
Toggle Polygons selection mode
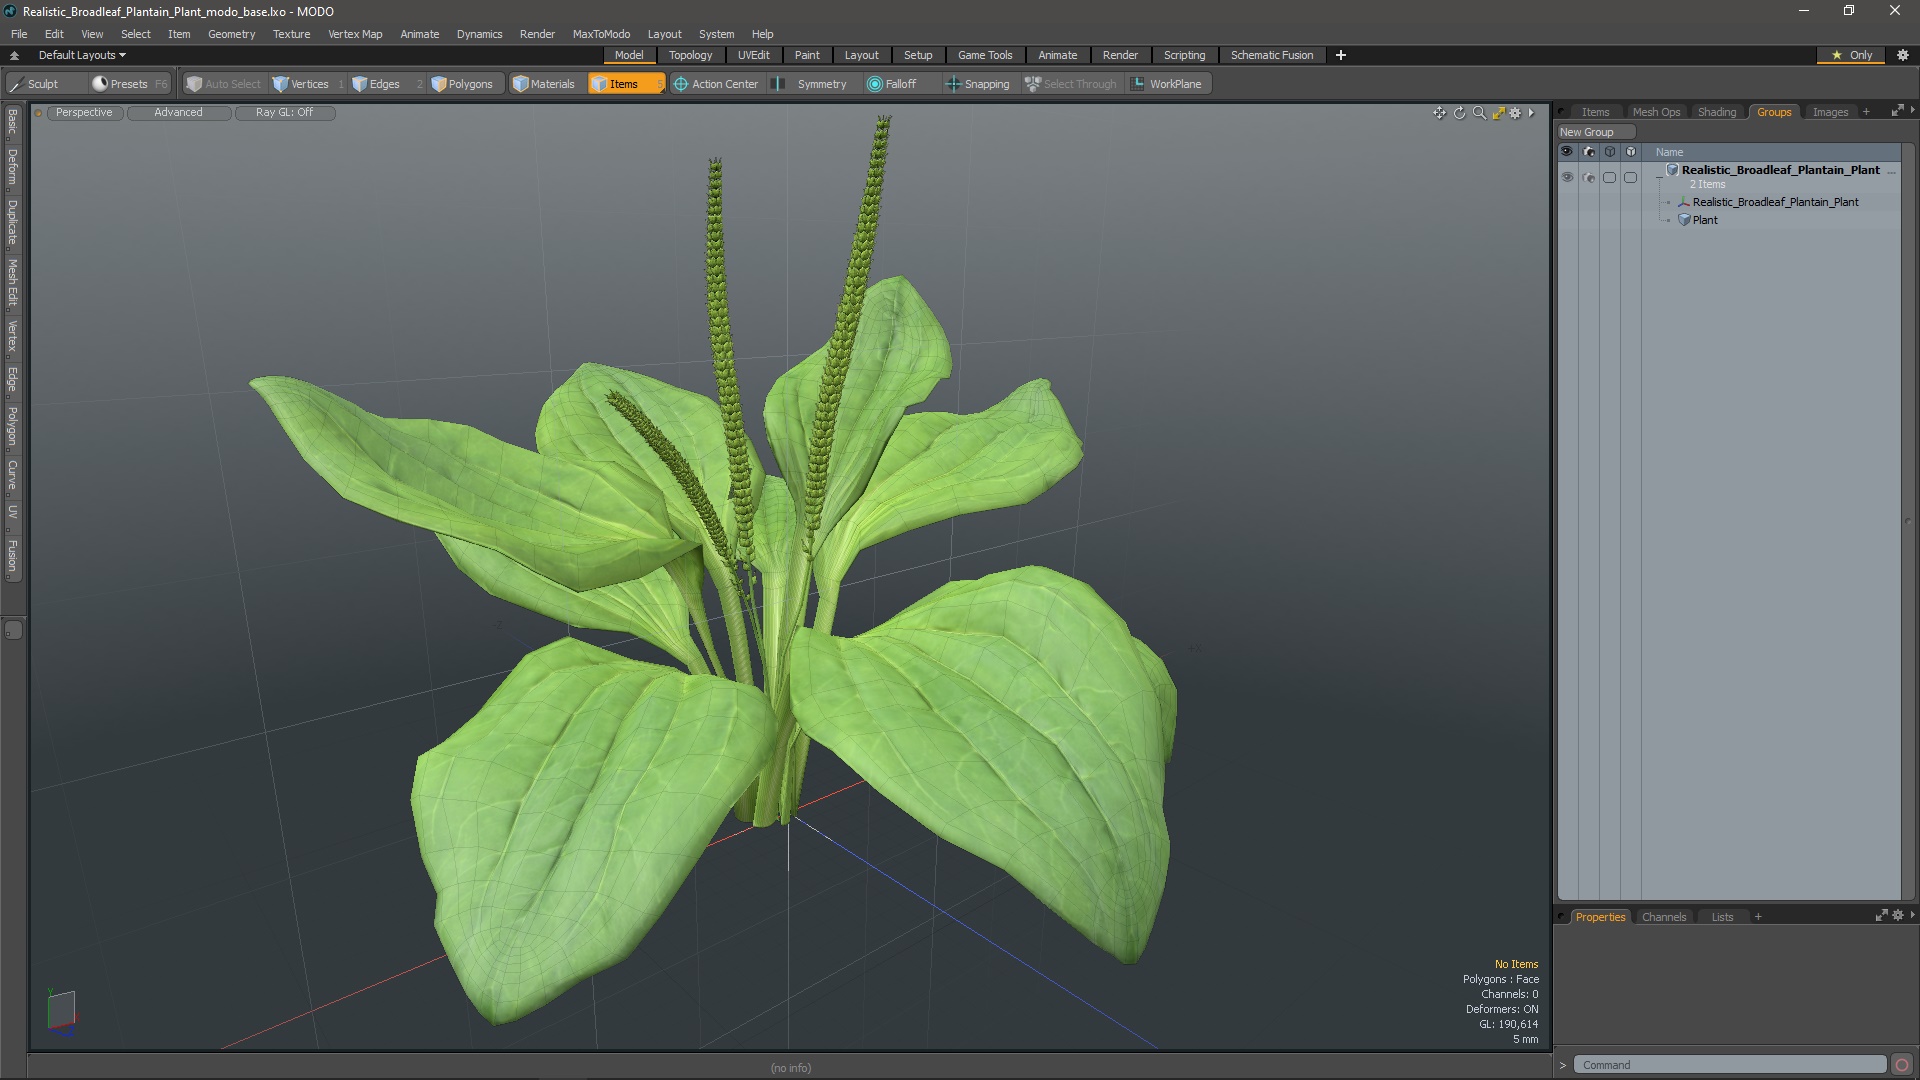(462, 83)
